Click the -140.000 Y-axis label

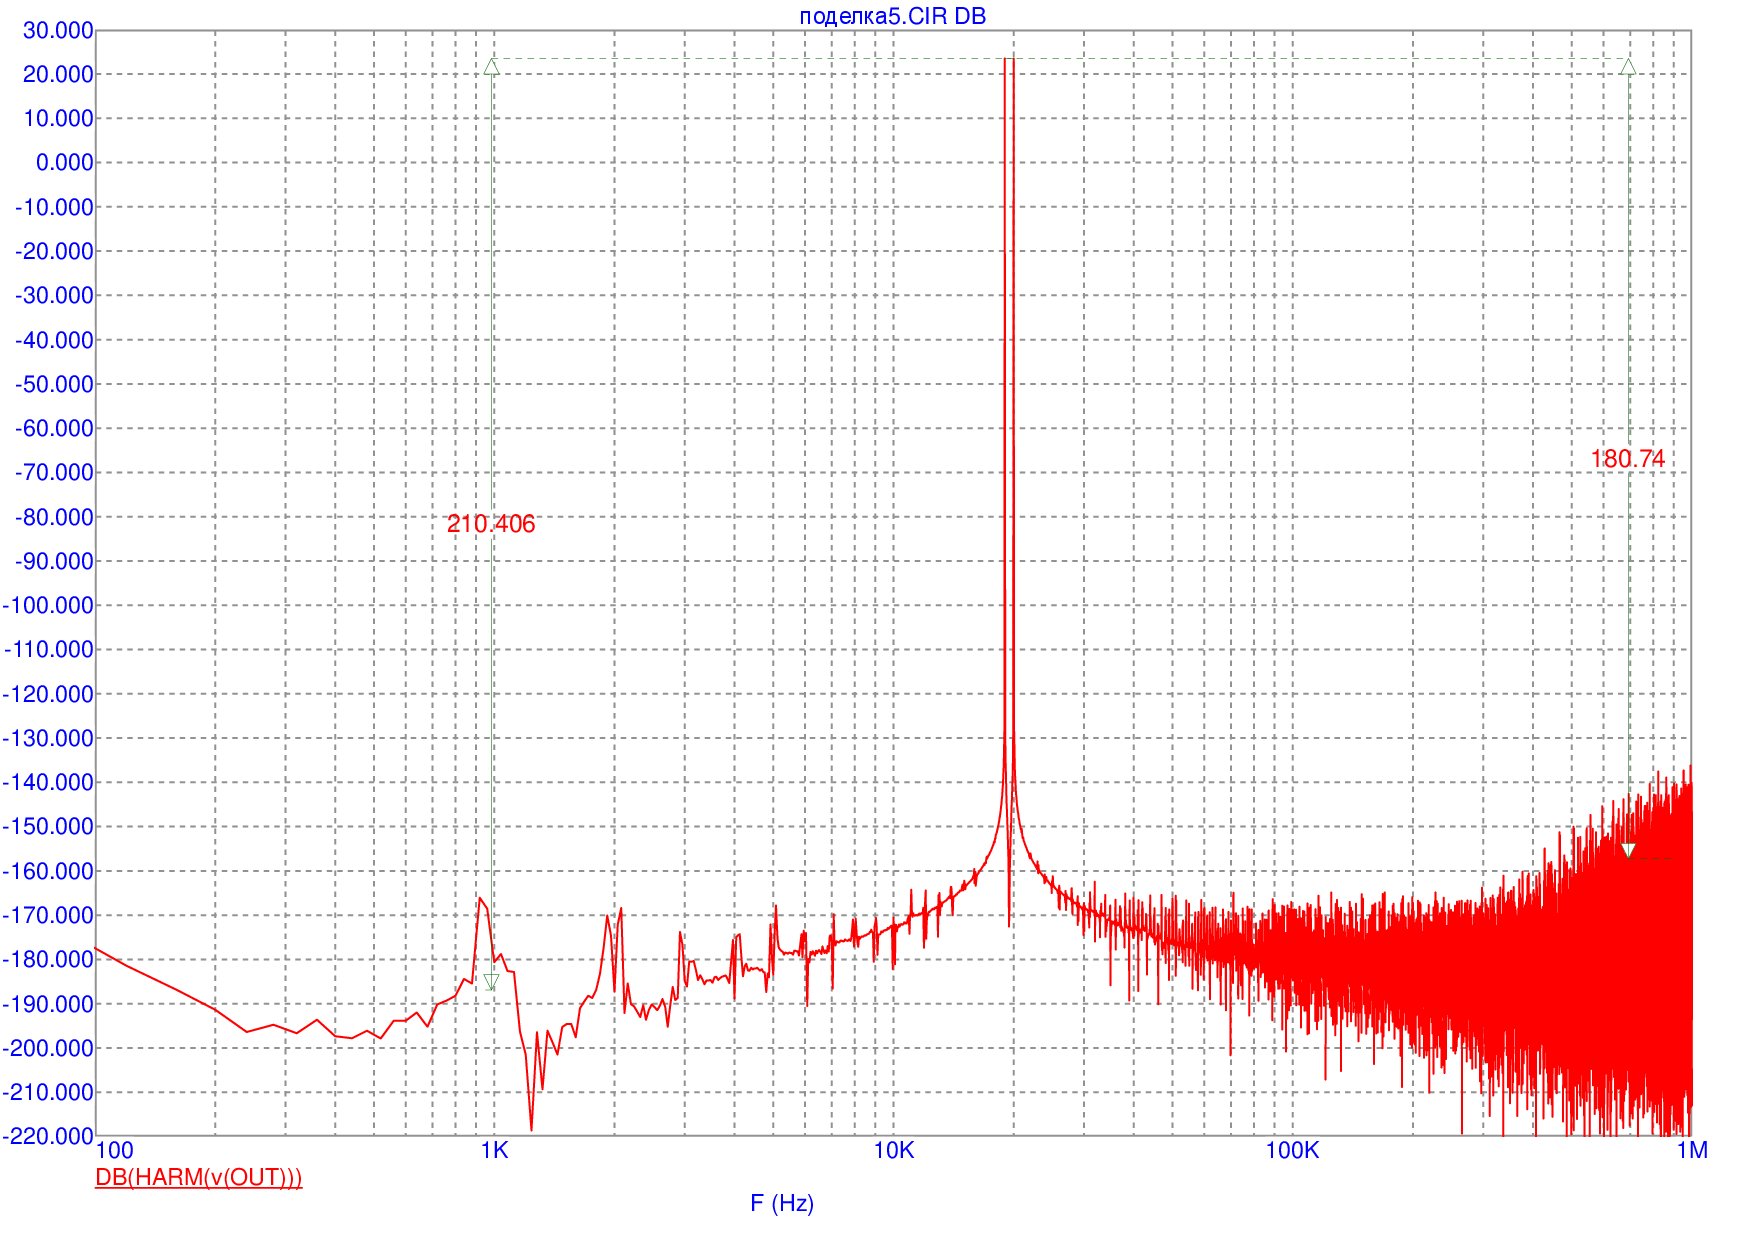tap(49, 782)
